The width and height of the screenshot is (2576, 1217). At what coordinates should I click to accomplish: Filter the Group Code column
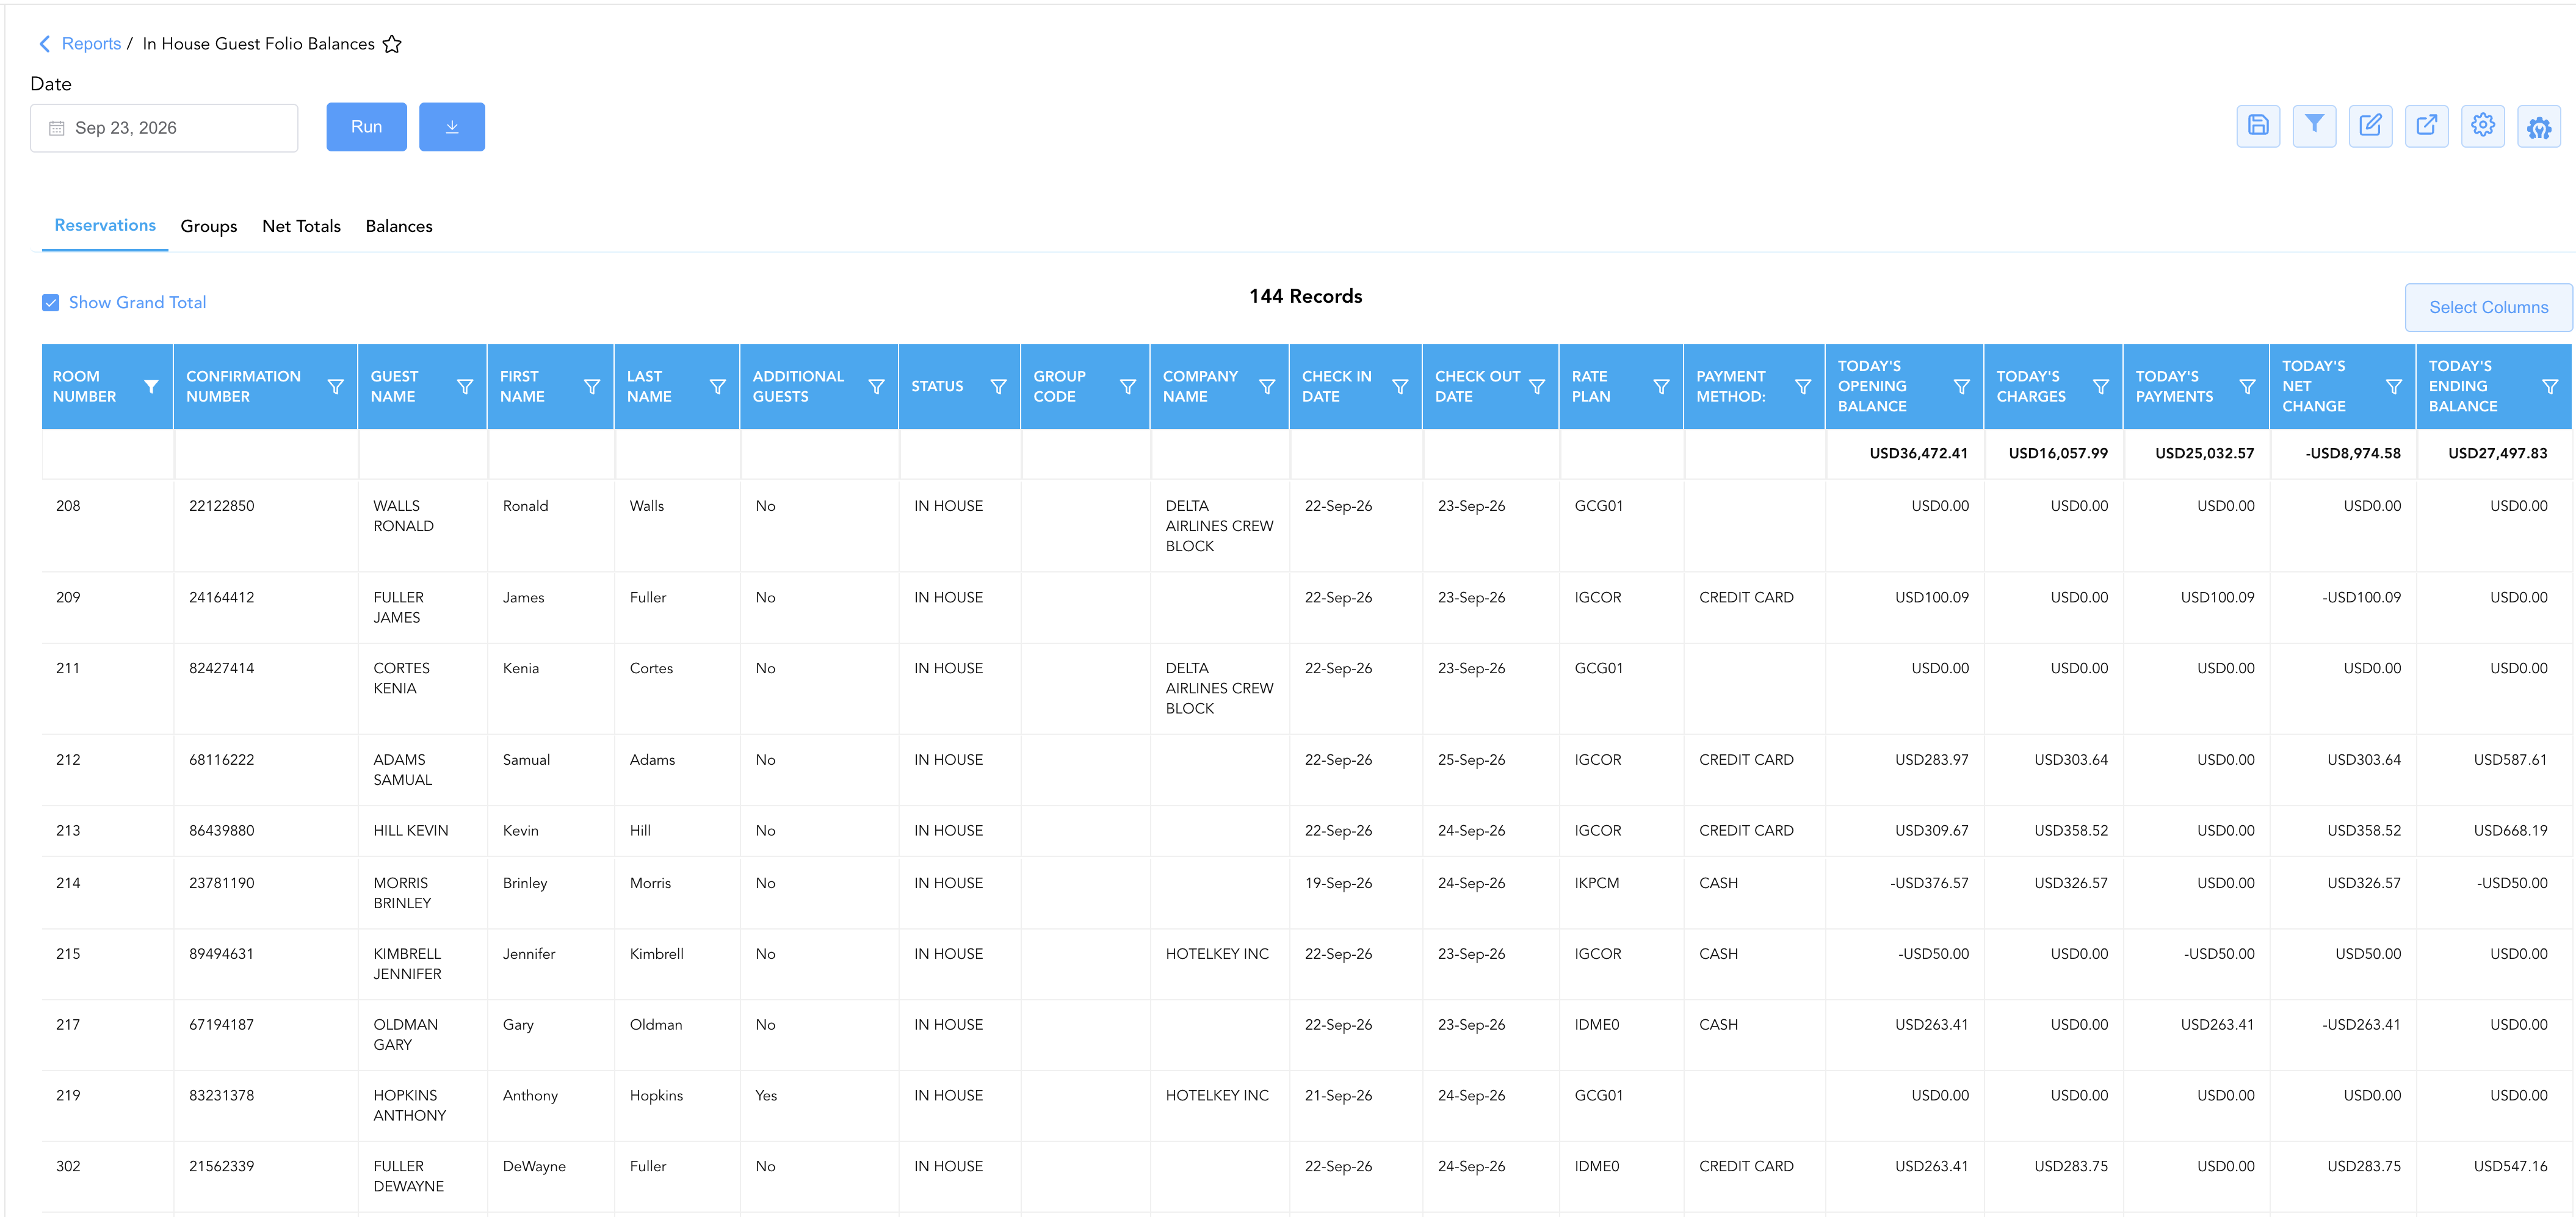pos(1128,387)
